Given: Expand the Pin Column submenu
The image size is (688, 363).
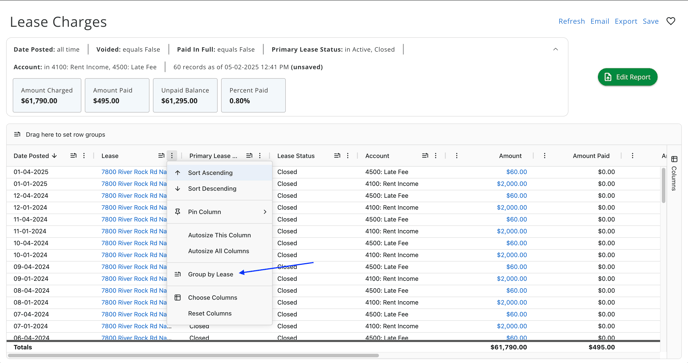Looking at the screenshot, I should coord(219,212).
